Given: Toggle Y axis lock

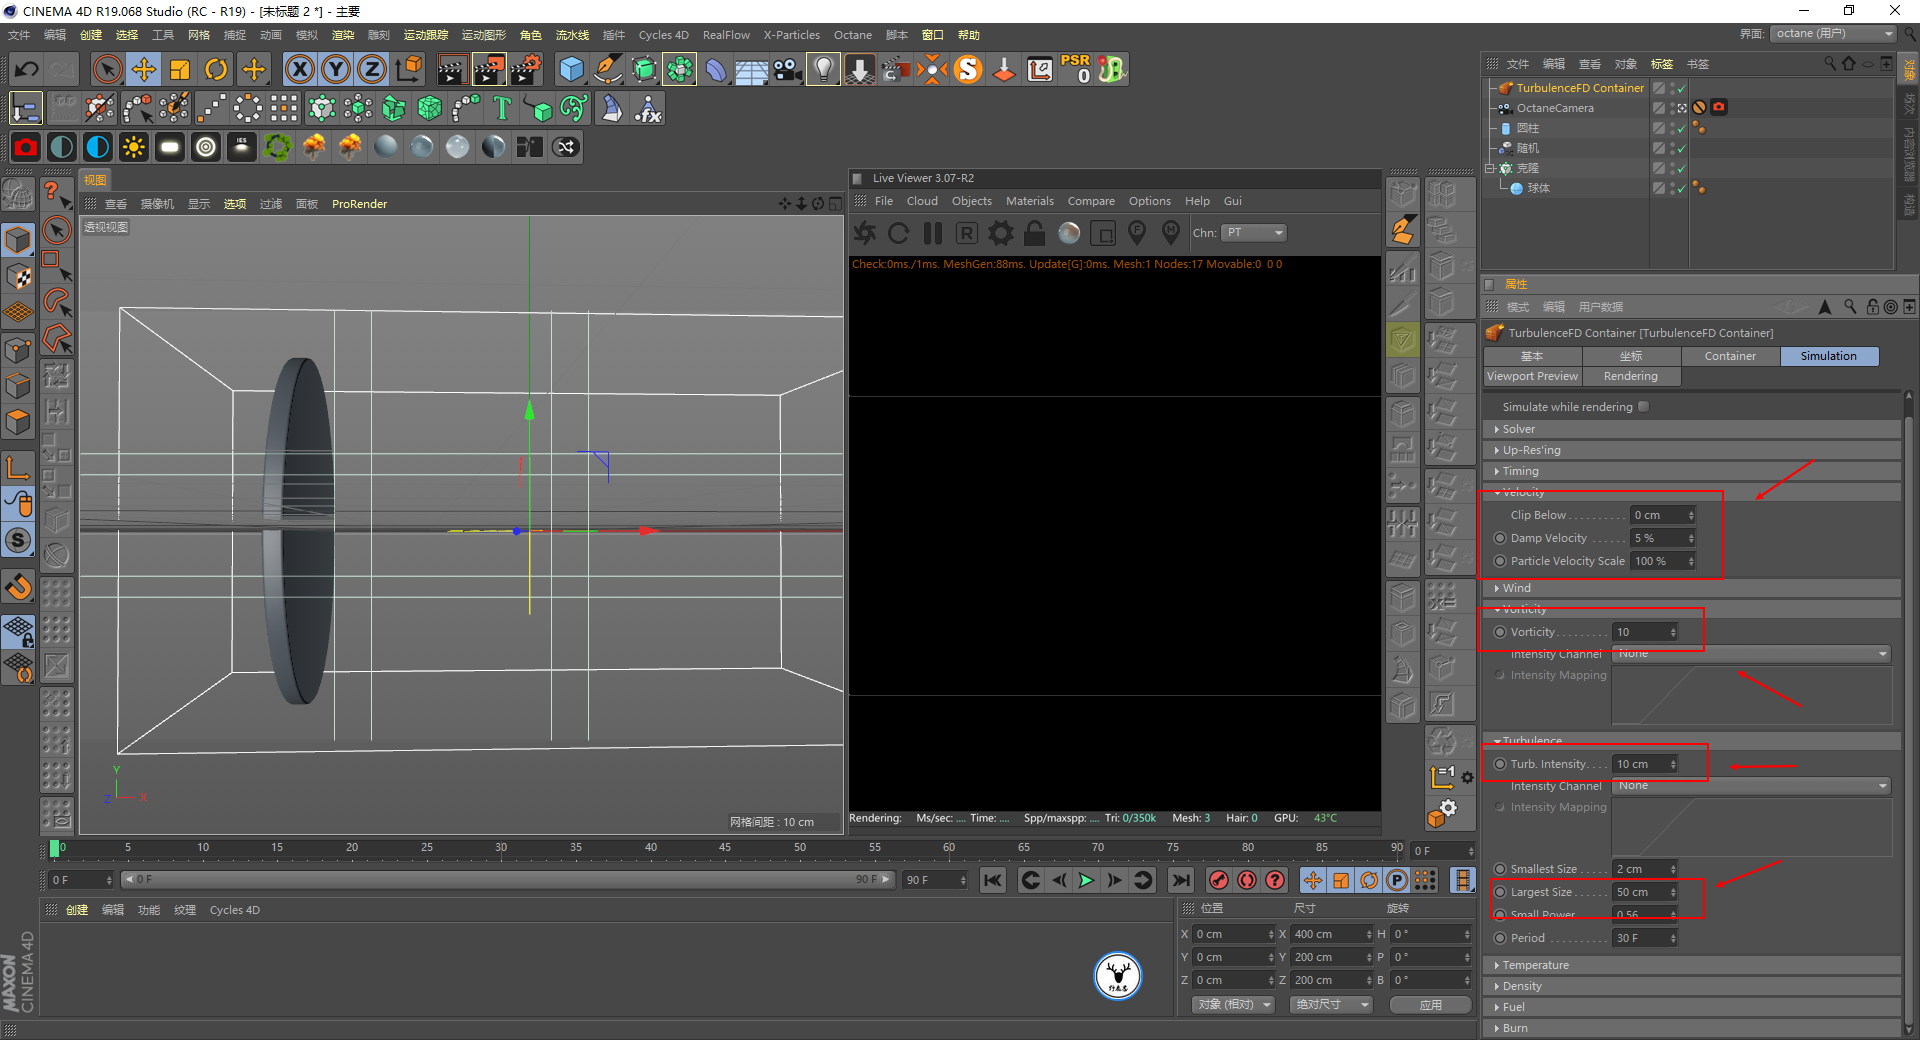Looking at the screenshot, I should 336,69.
